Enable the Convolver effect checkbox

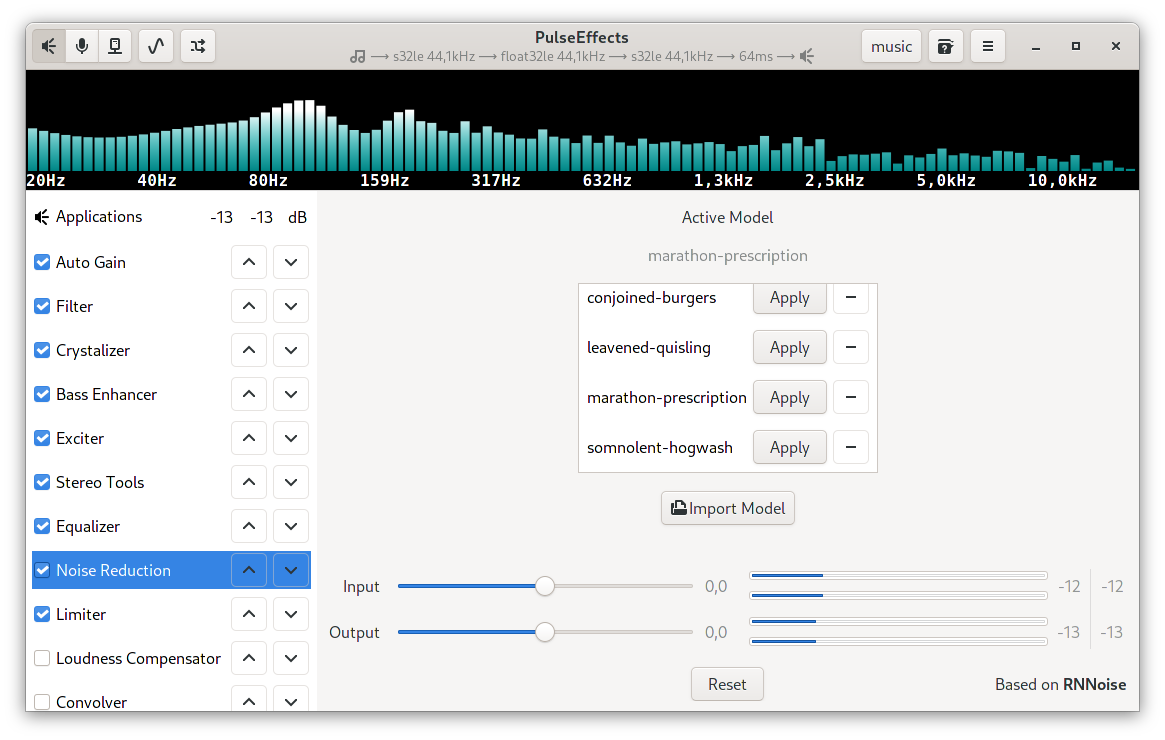(x=42, y=702)
